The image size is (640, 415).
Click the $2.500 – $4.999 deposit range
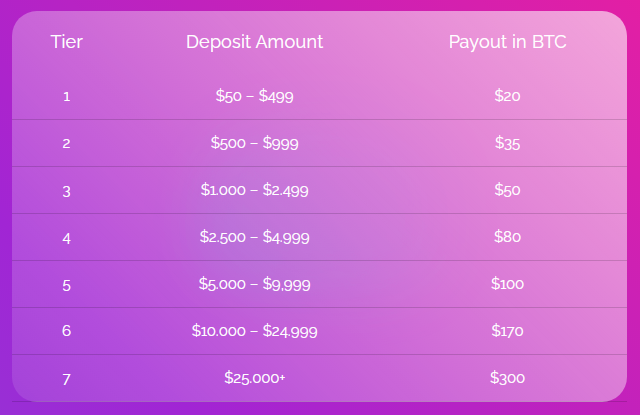click(254, 237)
